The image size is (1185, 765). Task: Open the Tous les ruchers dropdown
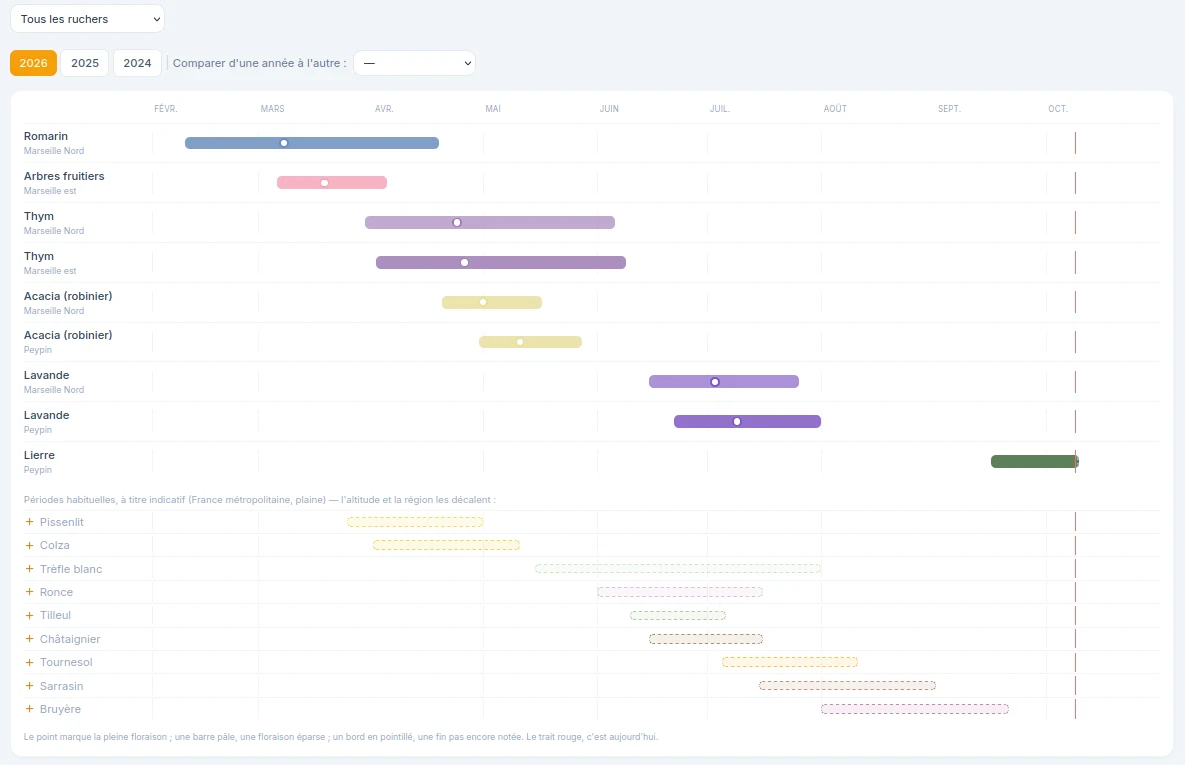[x=87, y=19]
